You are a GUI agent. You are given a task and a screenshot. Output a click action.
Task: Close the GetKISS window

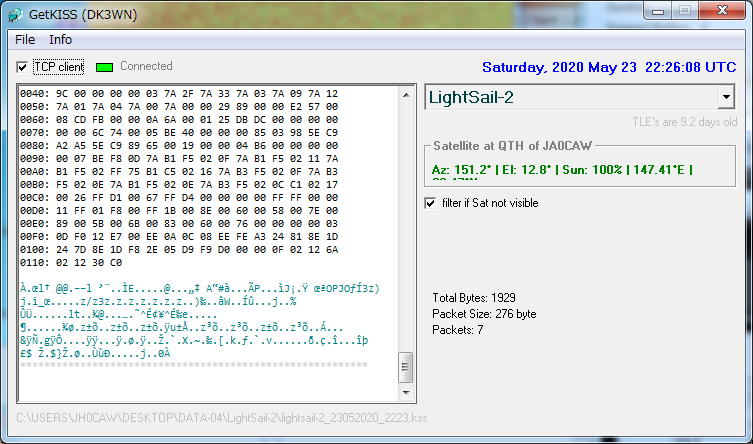[x=722, y=11]
